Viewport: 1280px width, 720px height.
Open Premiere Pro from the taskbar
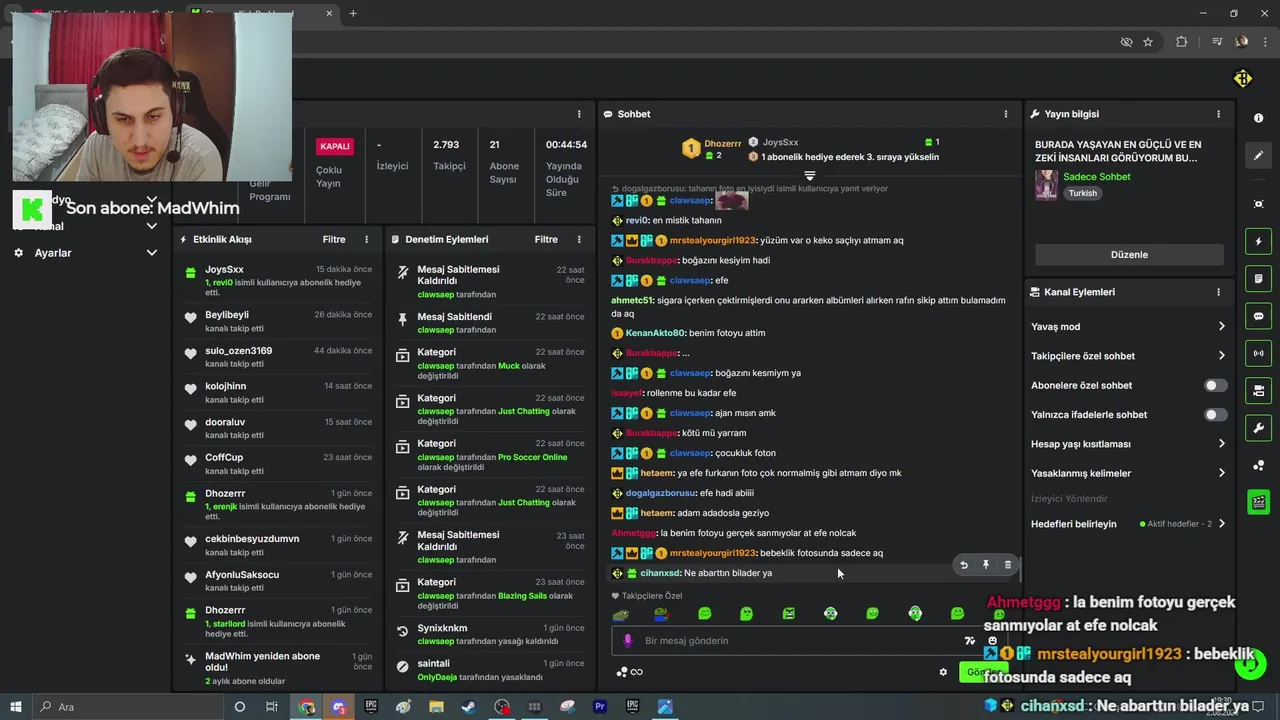point(600,707)
